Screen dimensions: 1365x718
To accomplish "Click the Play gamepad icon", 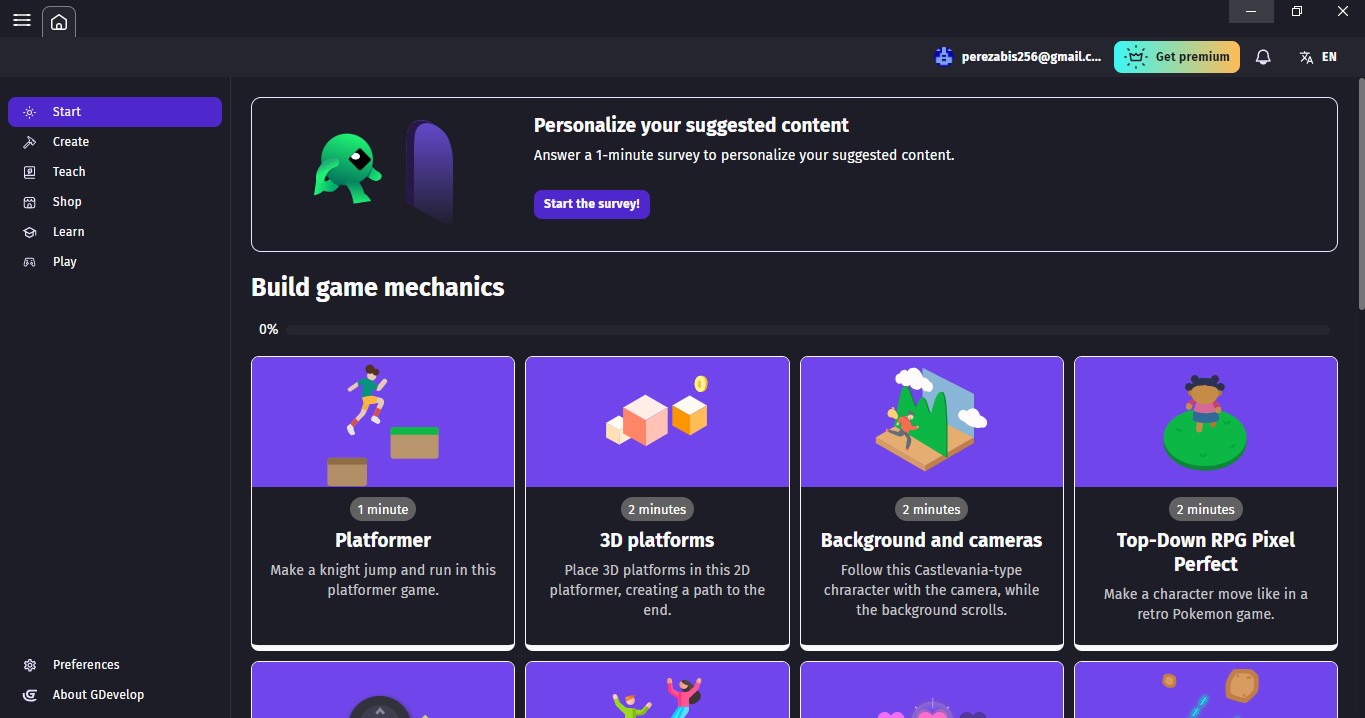I will pos(30,262).
